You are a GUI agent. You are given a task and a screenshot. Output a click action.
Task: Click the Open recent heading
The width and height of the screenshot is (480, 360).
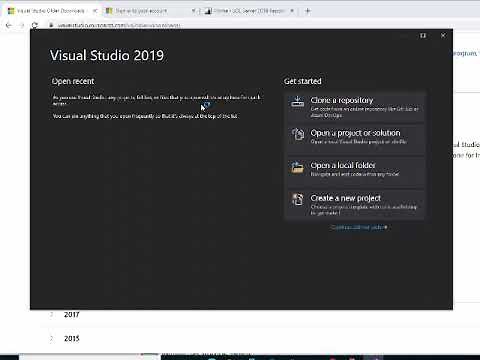click(x=73, y=81)
